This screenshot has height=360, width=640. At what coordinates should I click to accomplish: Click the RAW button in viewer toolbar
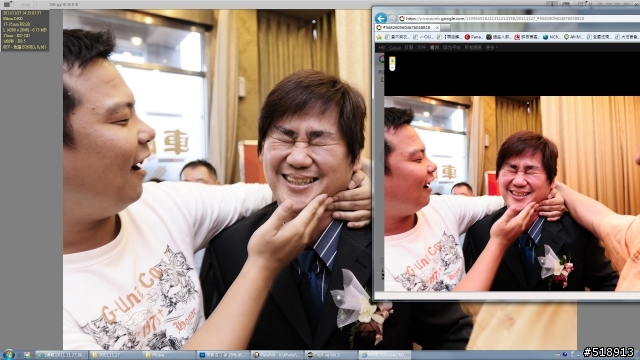[x=26, y=4]
